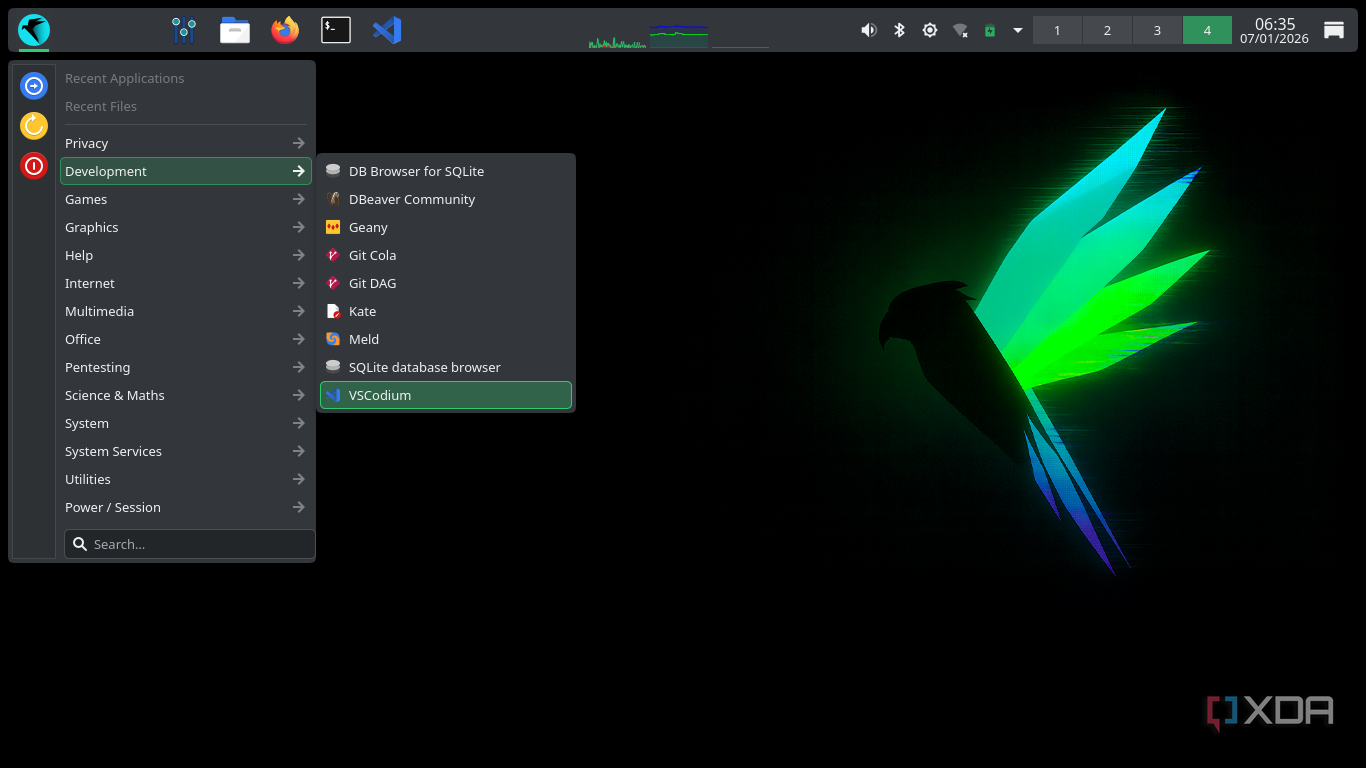Click the clock showing 06:35
Image resolution: width=1366 pixels, height=768 pixels.
tap(1274, 30)
